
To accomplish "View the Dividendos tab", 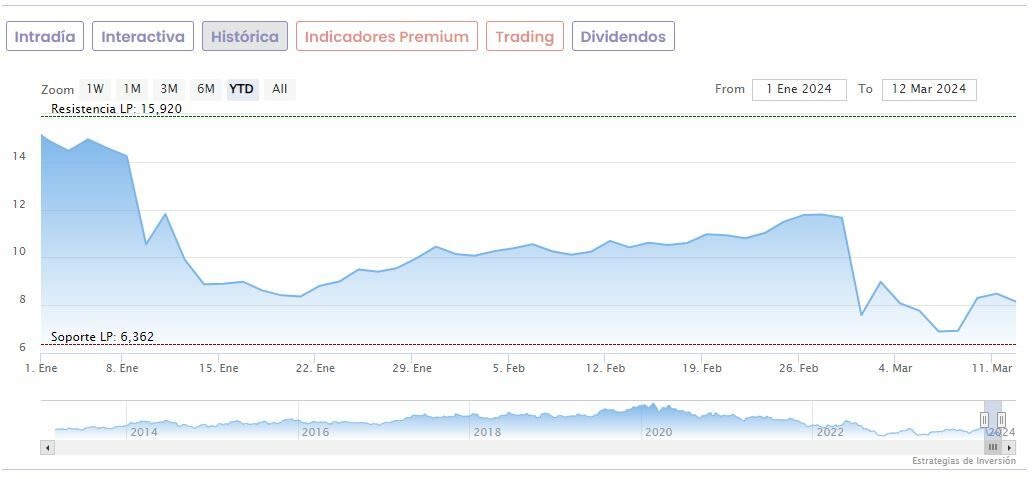I will click(x=623, y=37).
